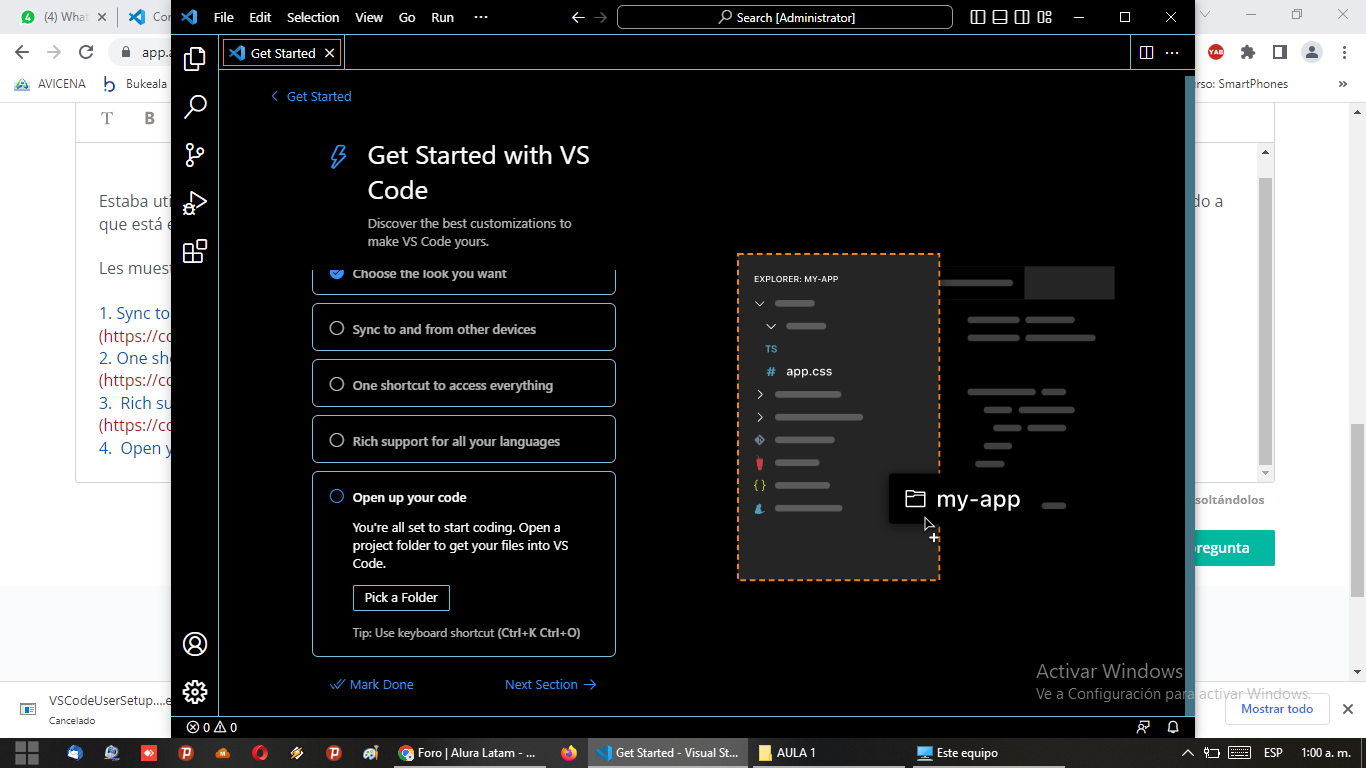Click Mostrar todo in downloads bar
Screen dimensions: 1366x768
[x=1277, y=709]
